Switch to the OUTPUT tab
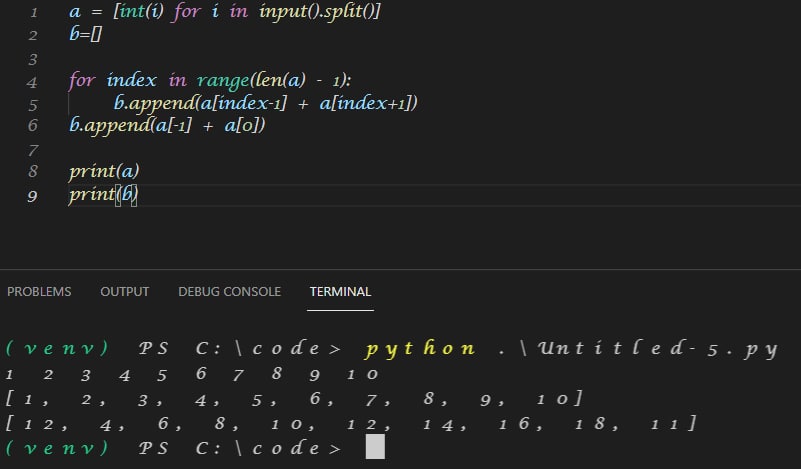The height and width of the screenshot is (469, 801). point(125,292)
